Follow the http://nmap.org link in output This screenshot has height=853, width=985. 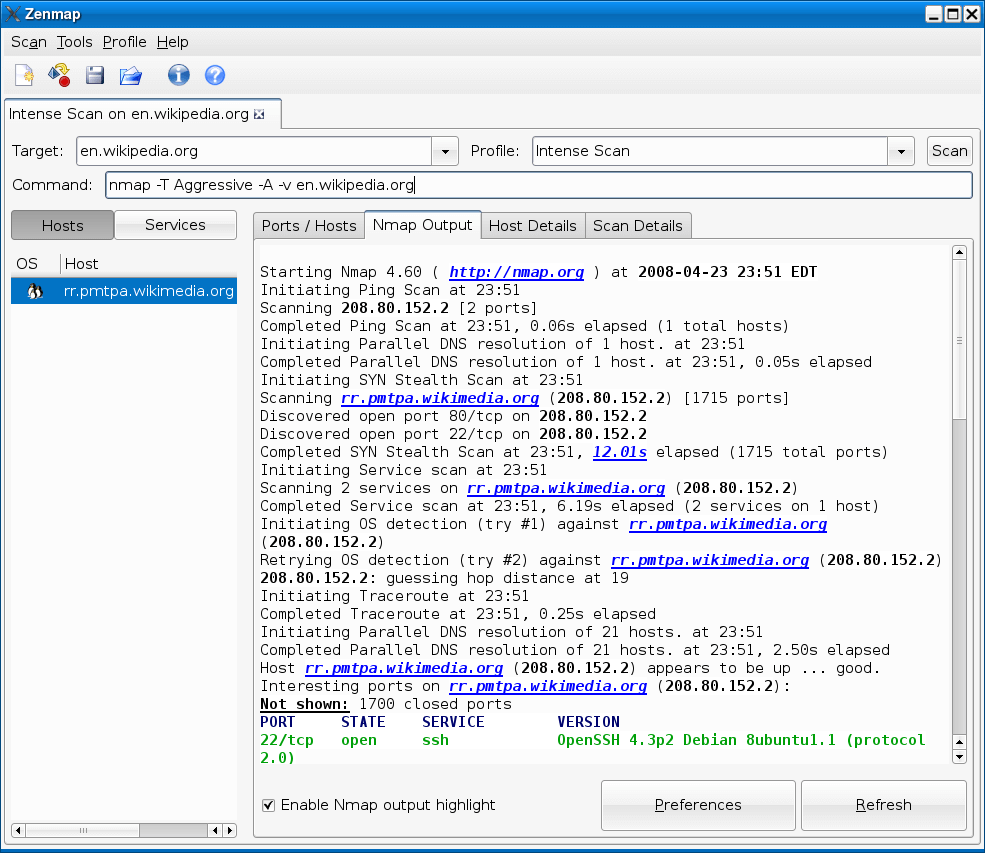pyautogui.click(x=516, y=272)
